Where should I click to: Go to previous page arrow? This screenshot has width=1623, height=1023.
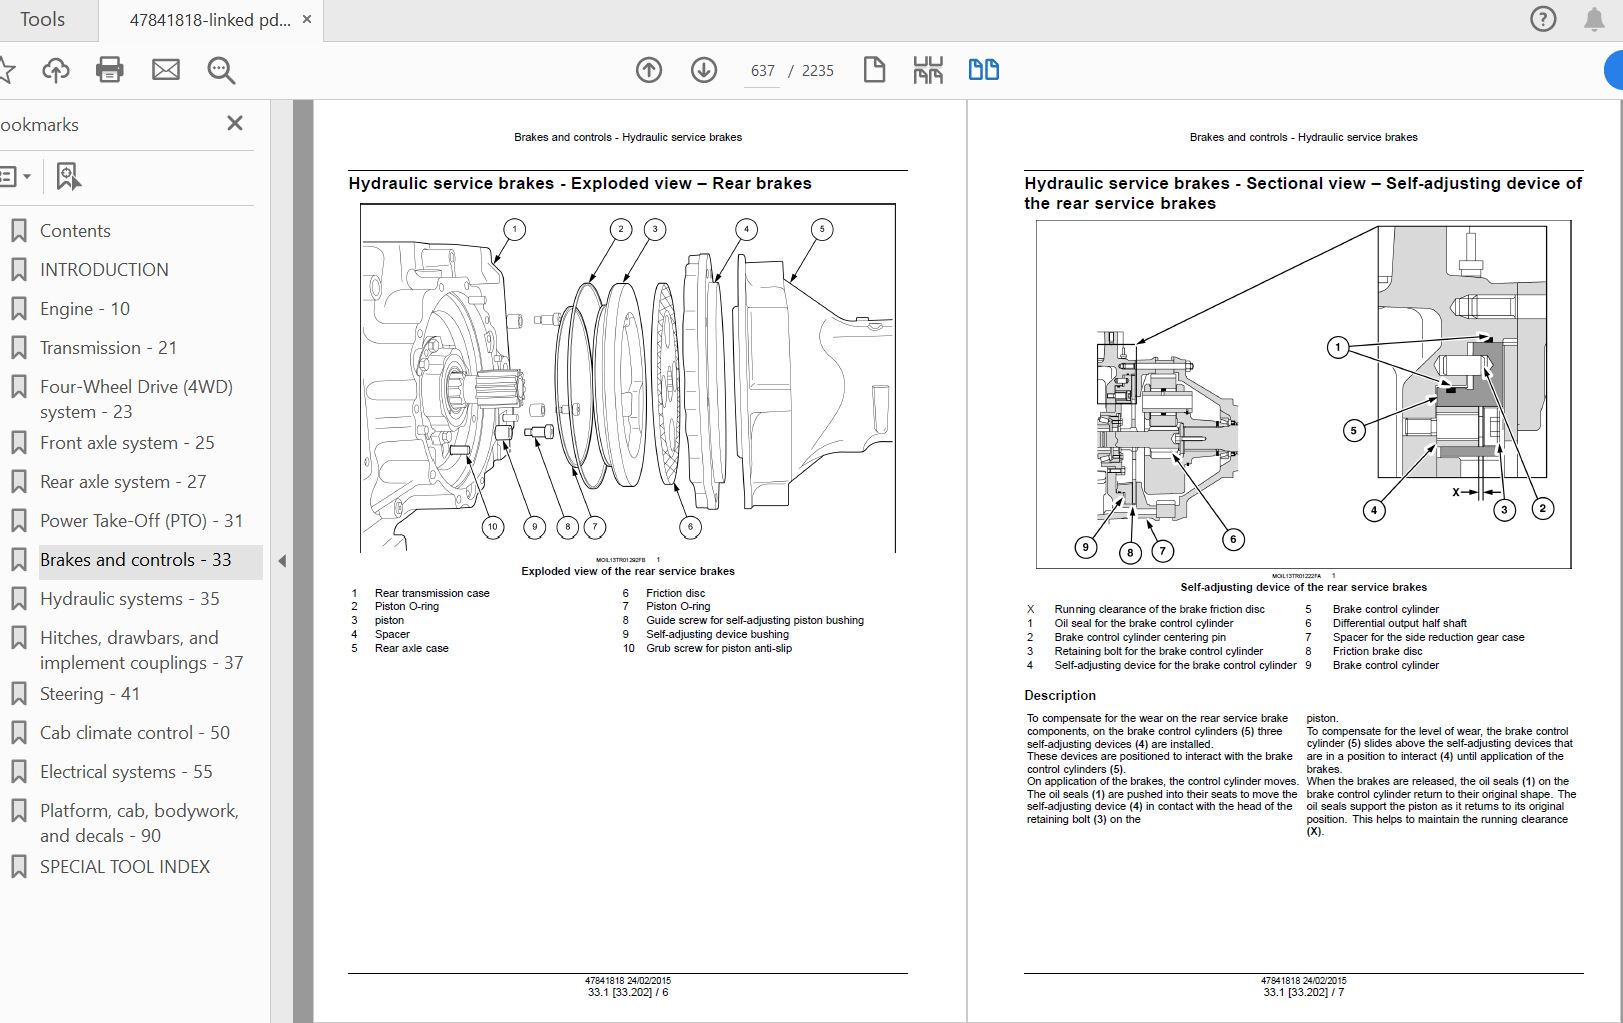point(649,70)
